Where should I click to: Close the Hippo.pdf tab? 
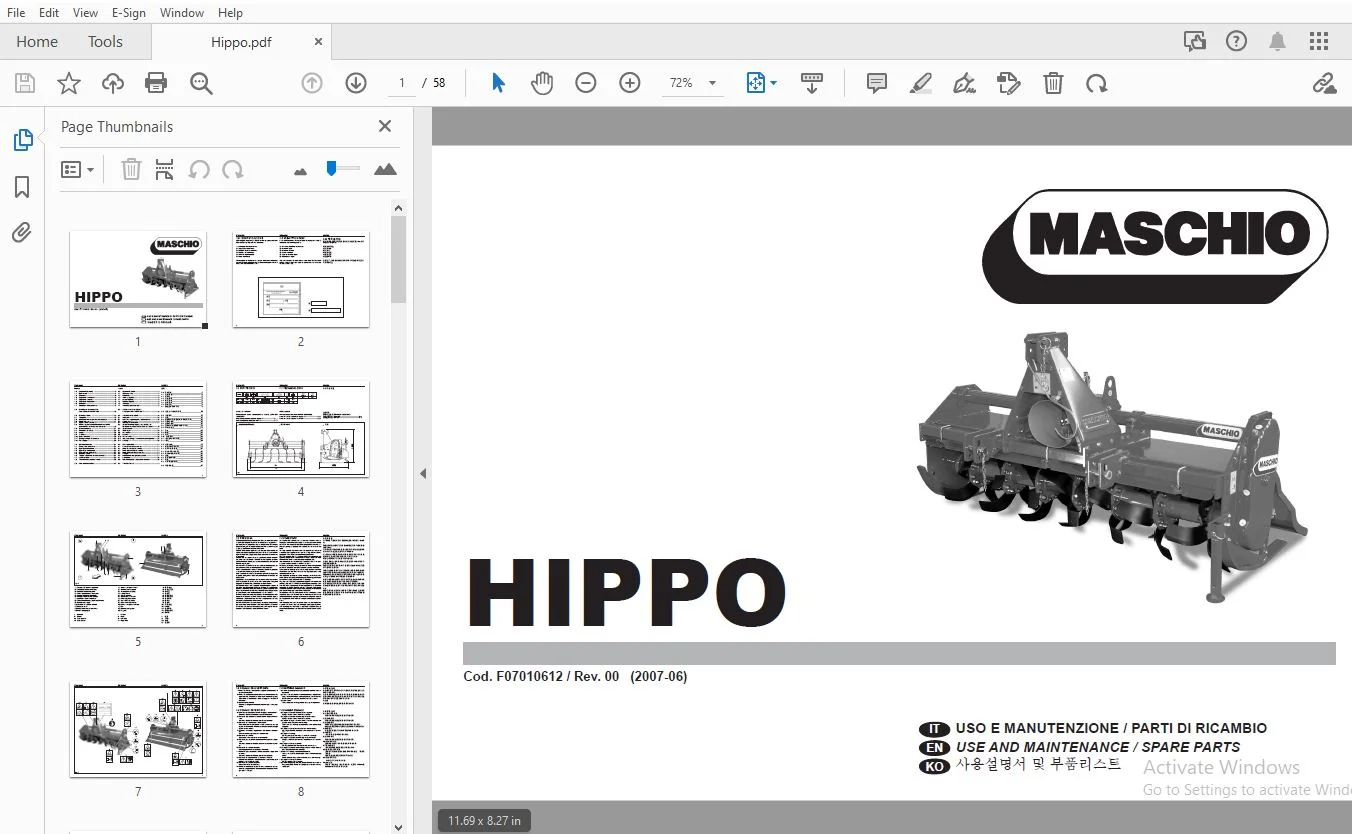pyautogui.click(x=318, y=42)
